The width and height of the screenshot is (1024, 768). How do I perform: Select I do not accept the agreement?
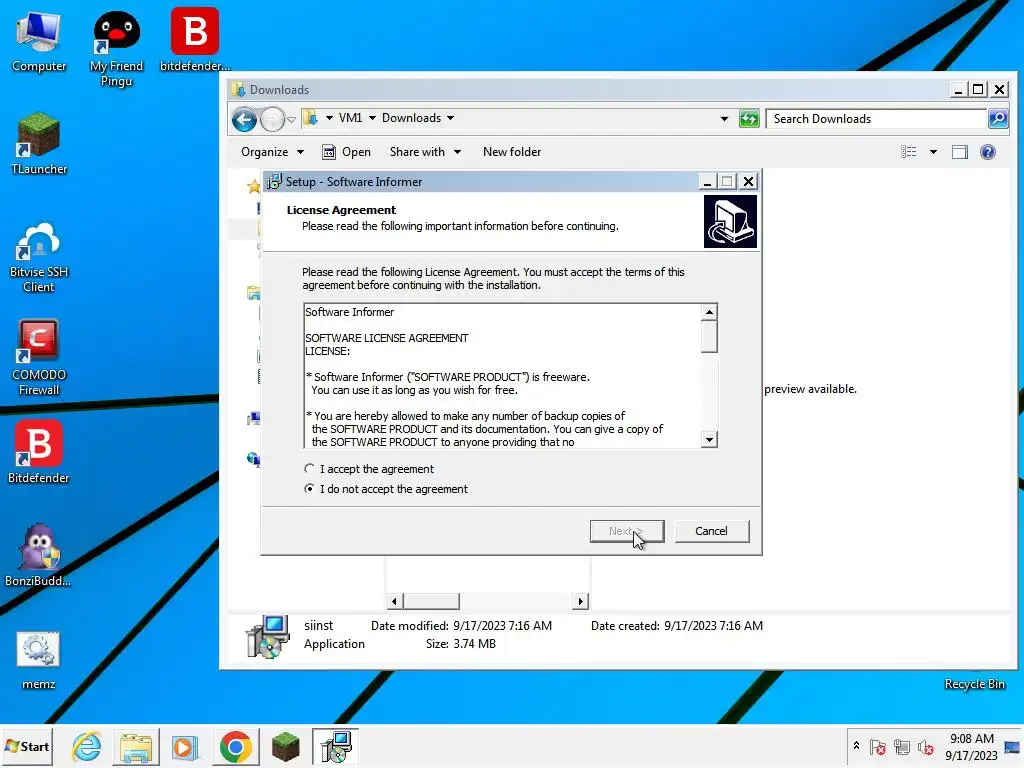point(386,489)
